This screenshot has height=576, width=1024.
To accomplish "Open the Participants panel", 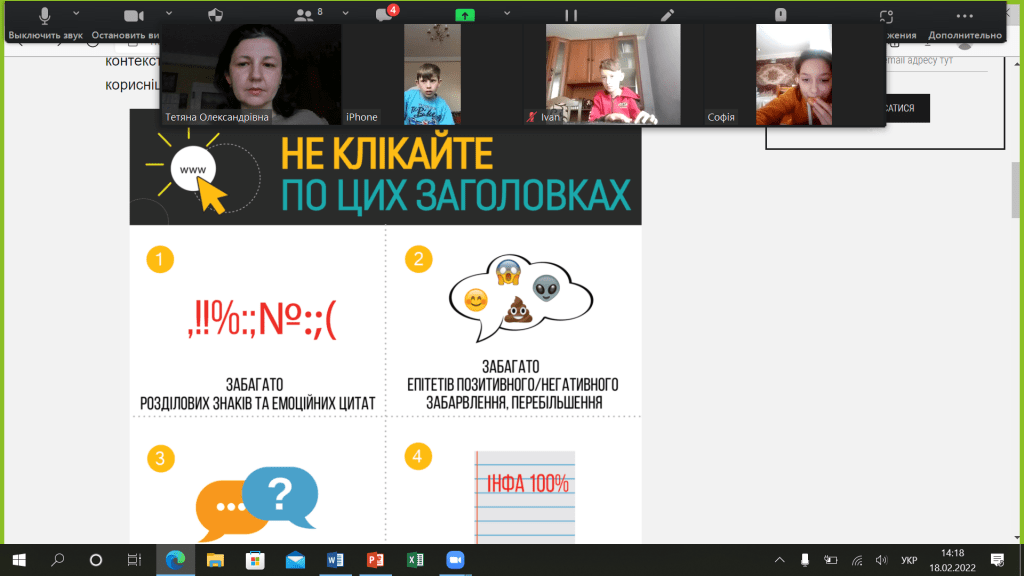I will point(303,16).
